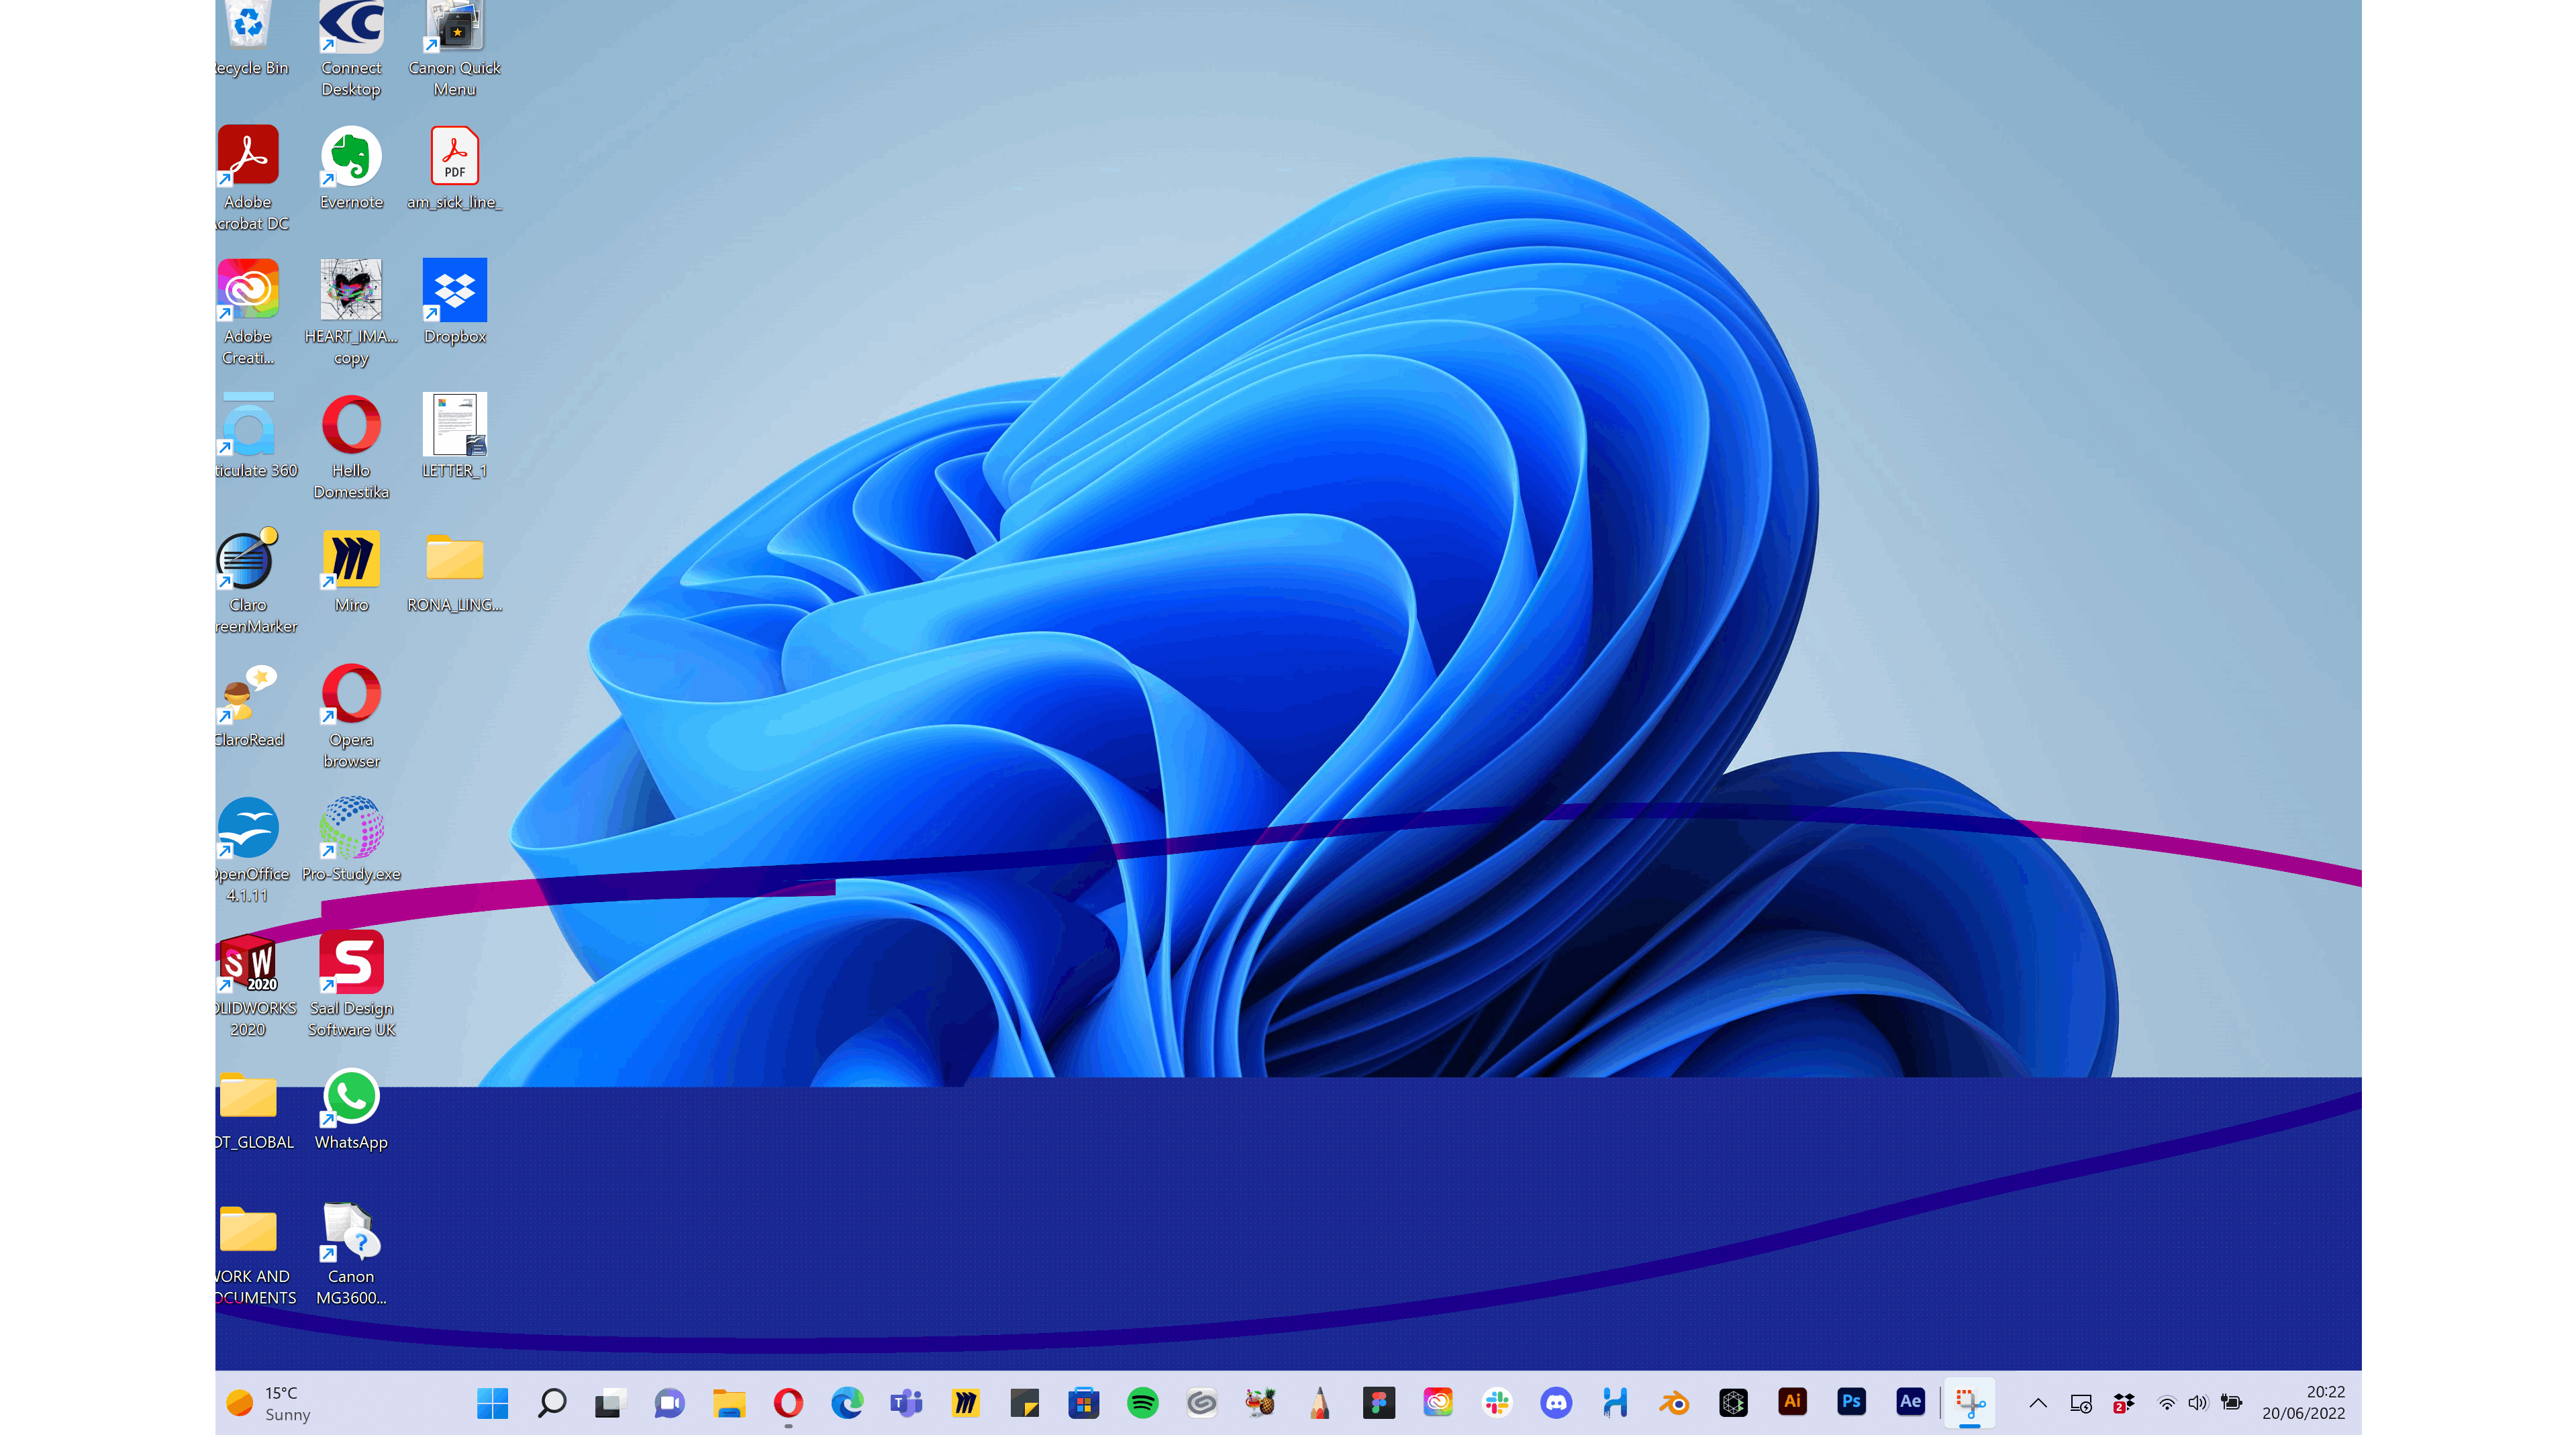Open Adobe Illustrator taskbar icon
Screen dimensions: 2576x1435
tap(1792, 1402)
